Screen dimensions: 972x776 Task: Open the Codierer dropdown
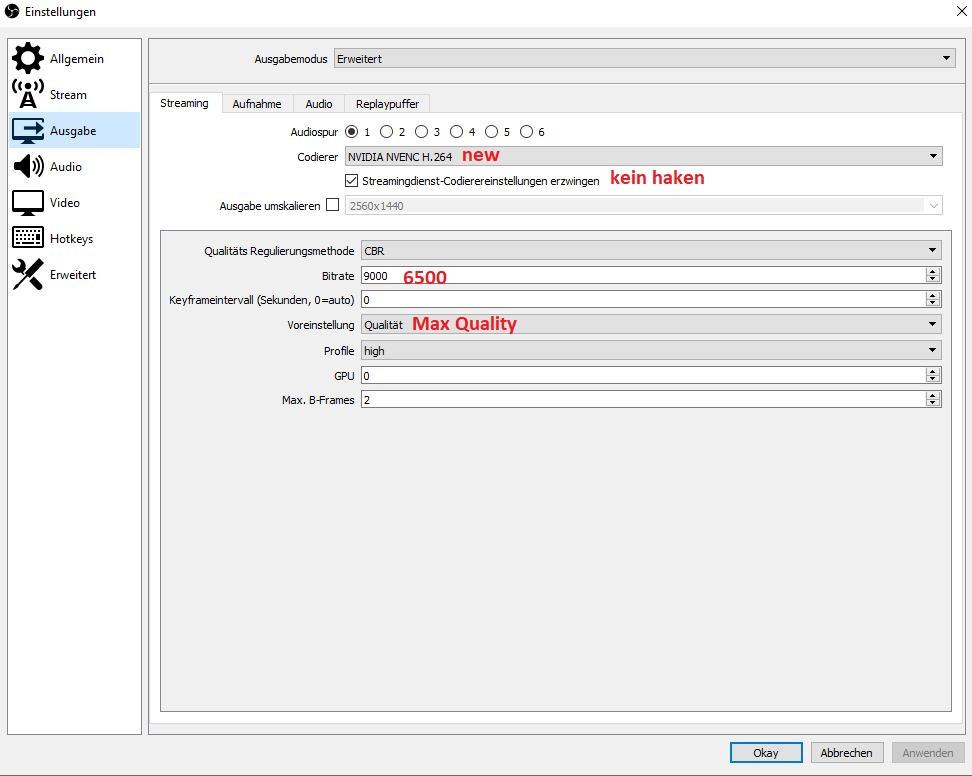pyautogui.click(x=643, y=156)
